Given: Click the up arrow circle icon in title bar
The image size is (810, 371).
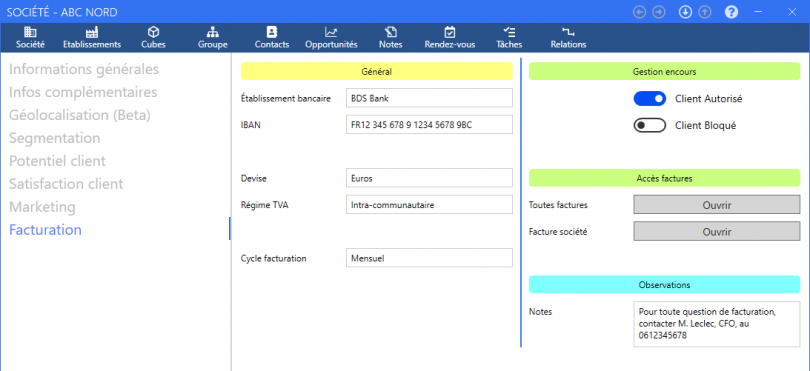Looking at the screenshot, I should (x=705, y=12).
